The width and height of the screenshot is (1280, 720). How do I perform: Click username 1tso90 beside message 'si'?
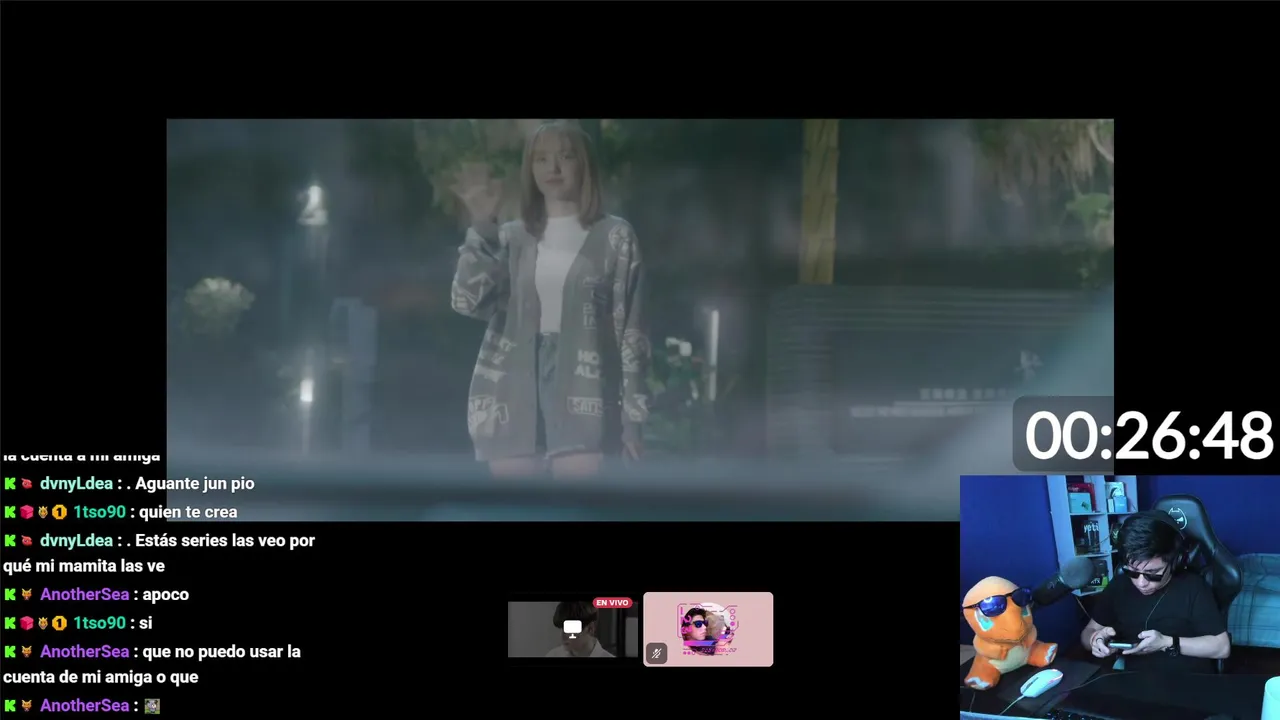tap(99, 623)
